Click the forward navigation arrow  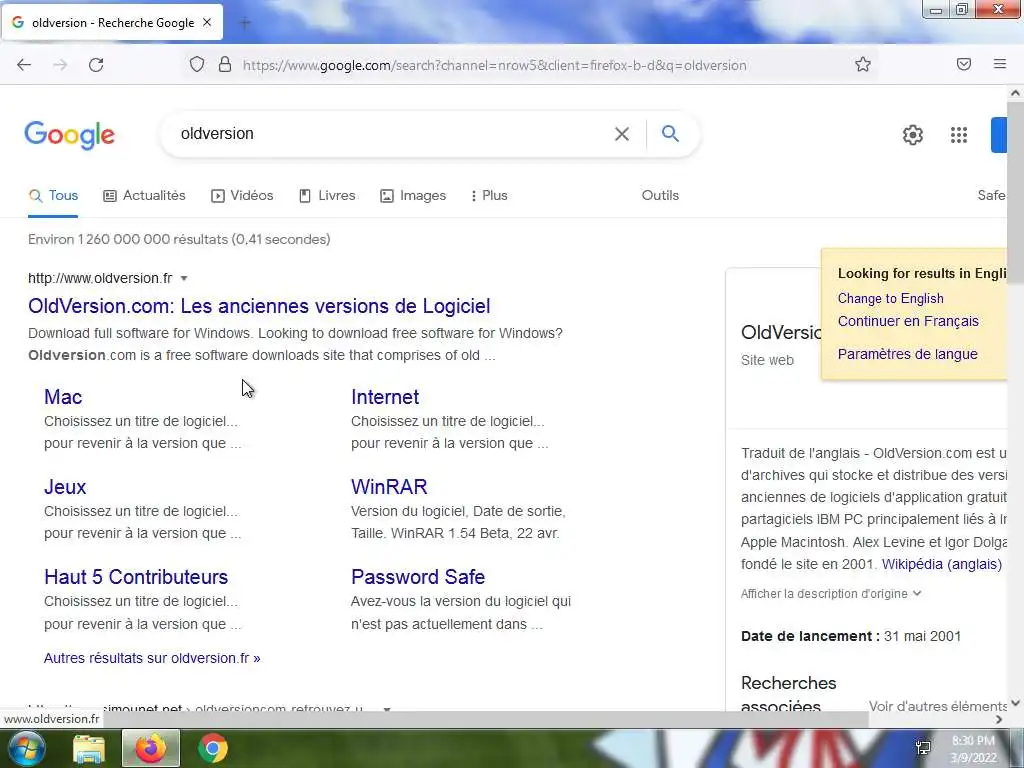click(60, 65)
